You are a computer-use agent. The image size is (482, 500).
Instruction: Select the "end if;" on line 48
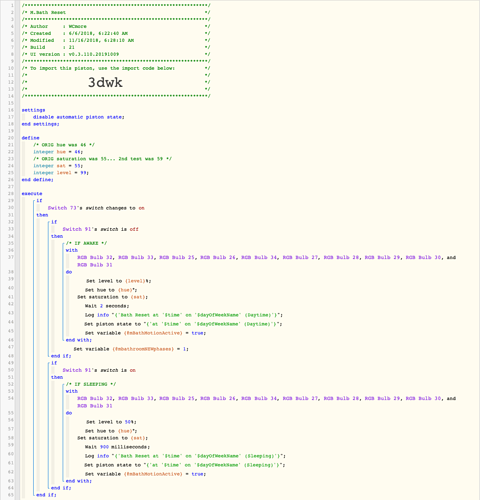pos(61,356)
